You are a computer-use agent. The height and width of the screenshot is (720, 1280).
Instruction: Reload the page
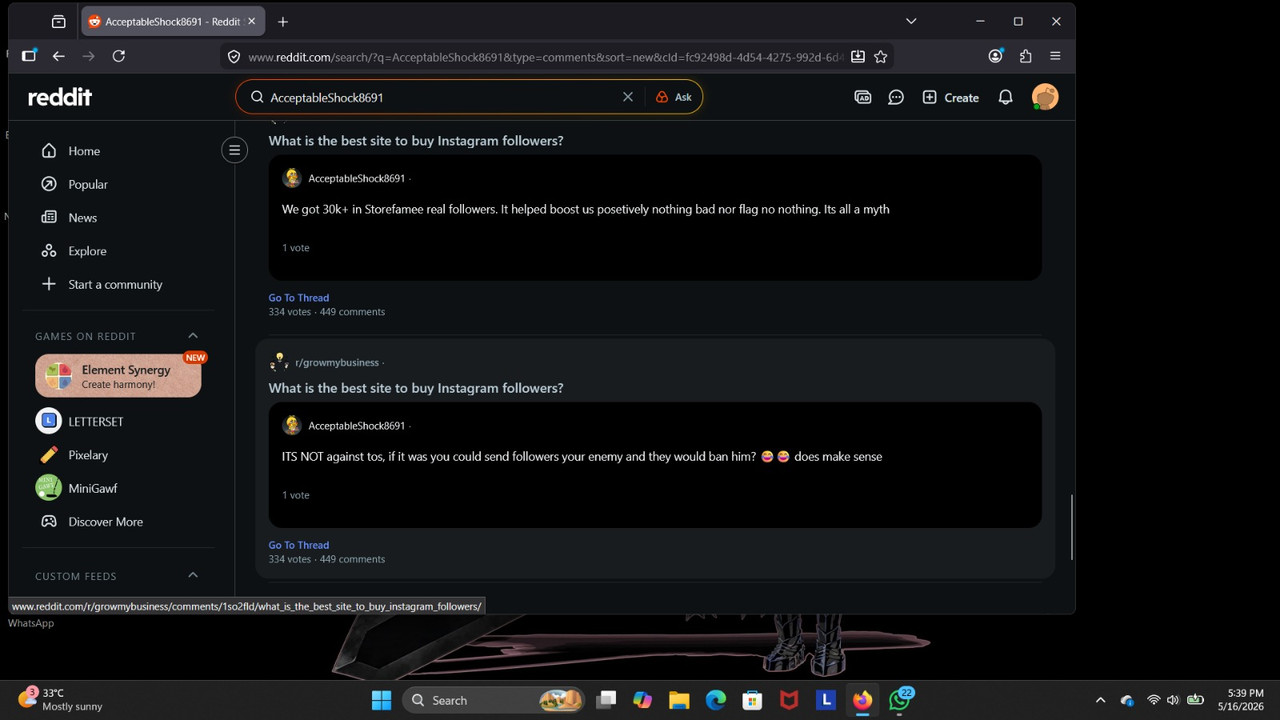(x=118, y=56)
